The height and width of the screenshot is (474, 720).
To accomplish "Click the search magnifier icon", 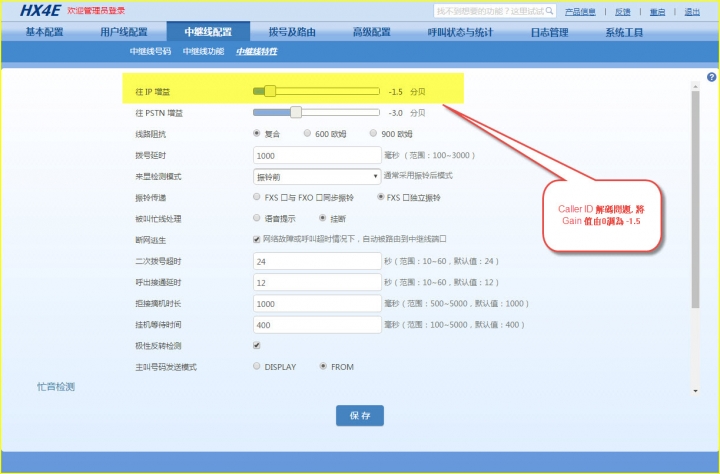I will tap(549, 11).
